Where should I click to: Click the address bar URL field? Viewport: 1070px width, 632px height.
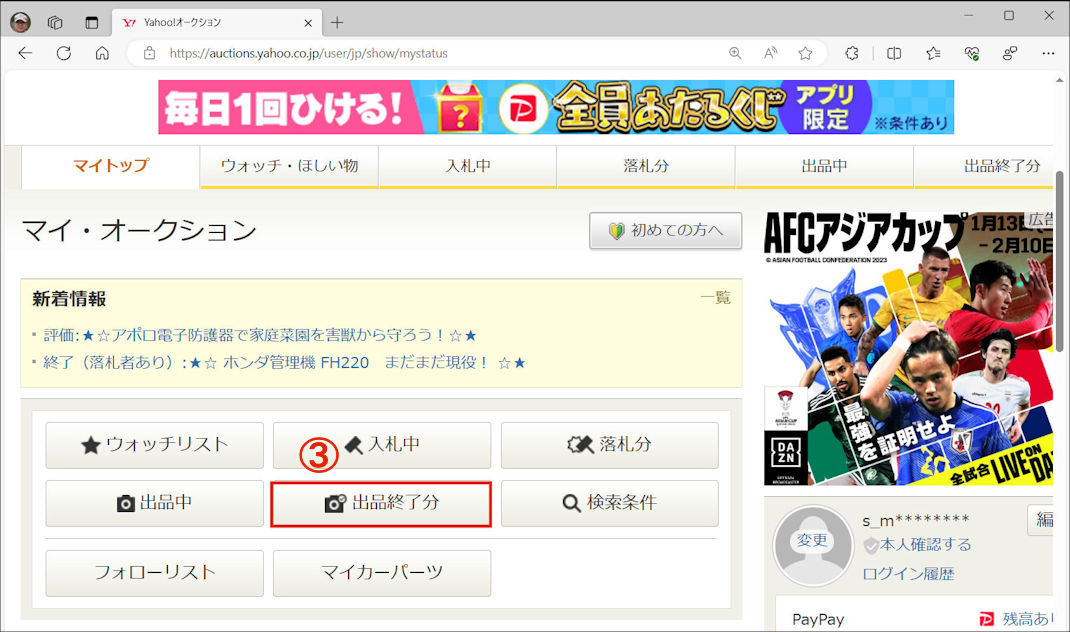click(430, 53)
